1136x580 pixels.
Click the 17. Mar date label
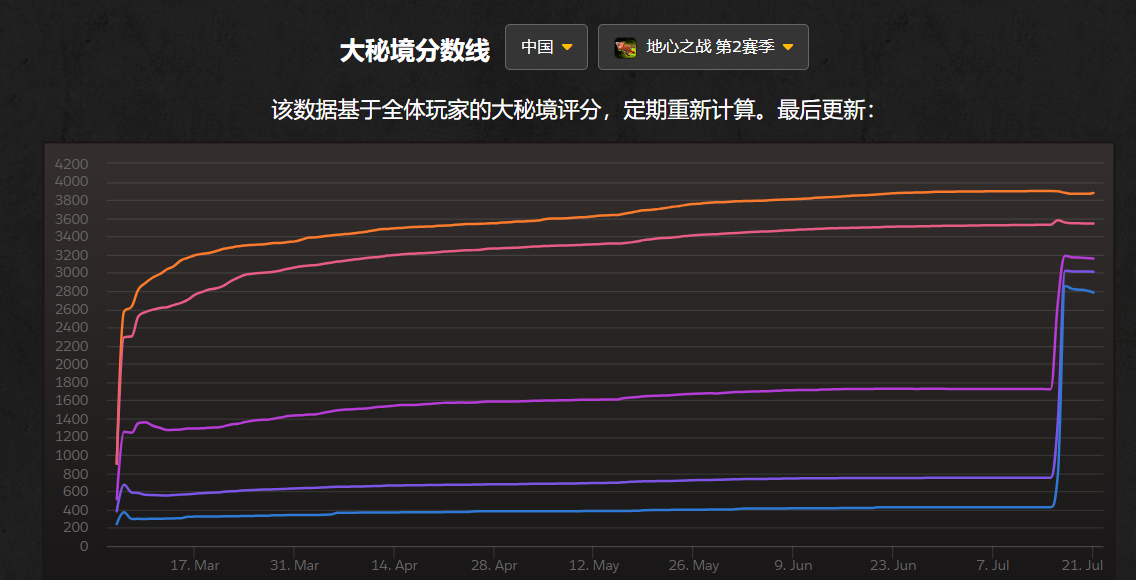[x=195, y=565]
